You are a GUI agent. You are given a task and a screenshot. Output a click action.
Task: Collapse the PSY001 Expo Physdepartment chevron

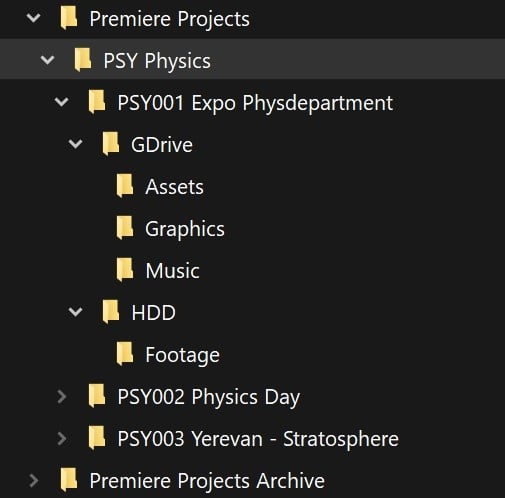62,102
